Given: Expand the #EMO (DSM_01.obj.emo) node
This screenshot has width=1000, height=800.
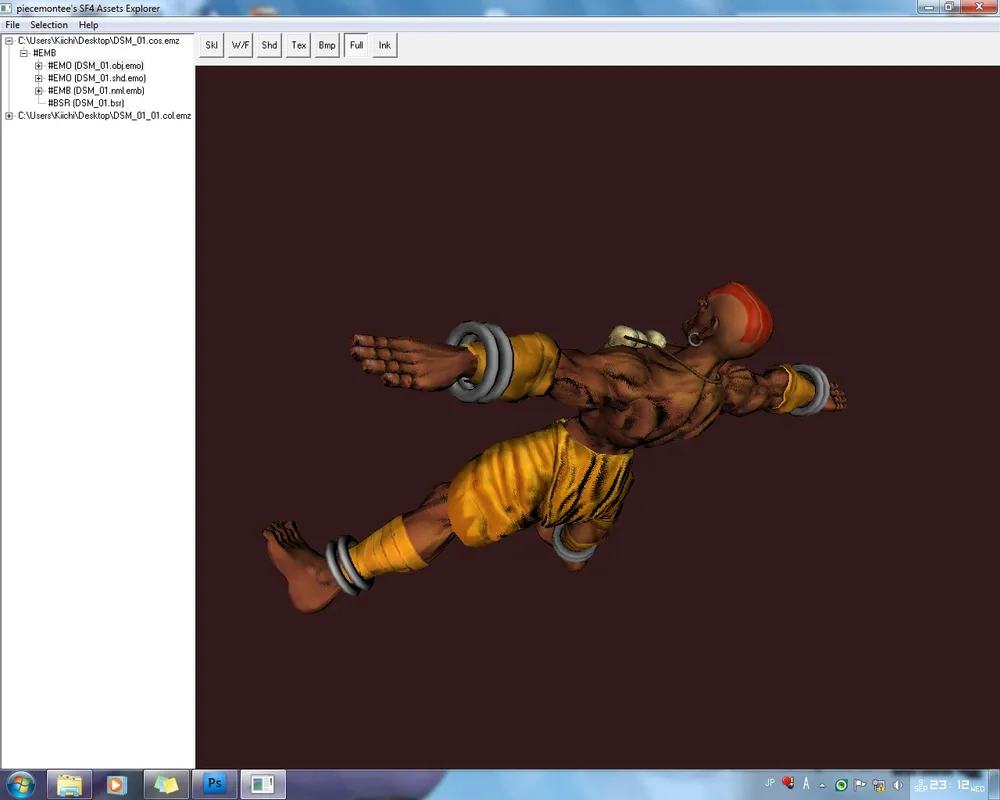Looking at the screenshot, I should pos(39,66).
